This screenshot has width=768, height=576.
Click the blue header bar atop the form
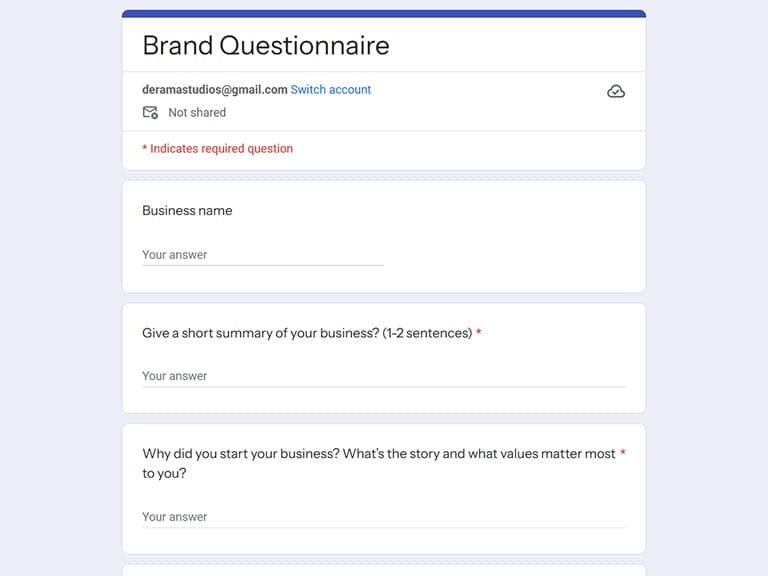pos(383,14)
